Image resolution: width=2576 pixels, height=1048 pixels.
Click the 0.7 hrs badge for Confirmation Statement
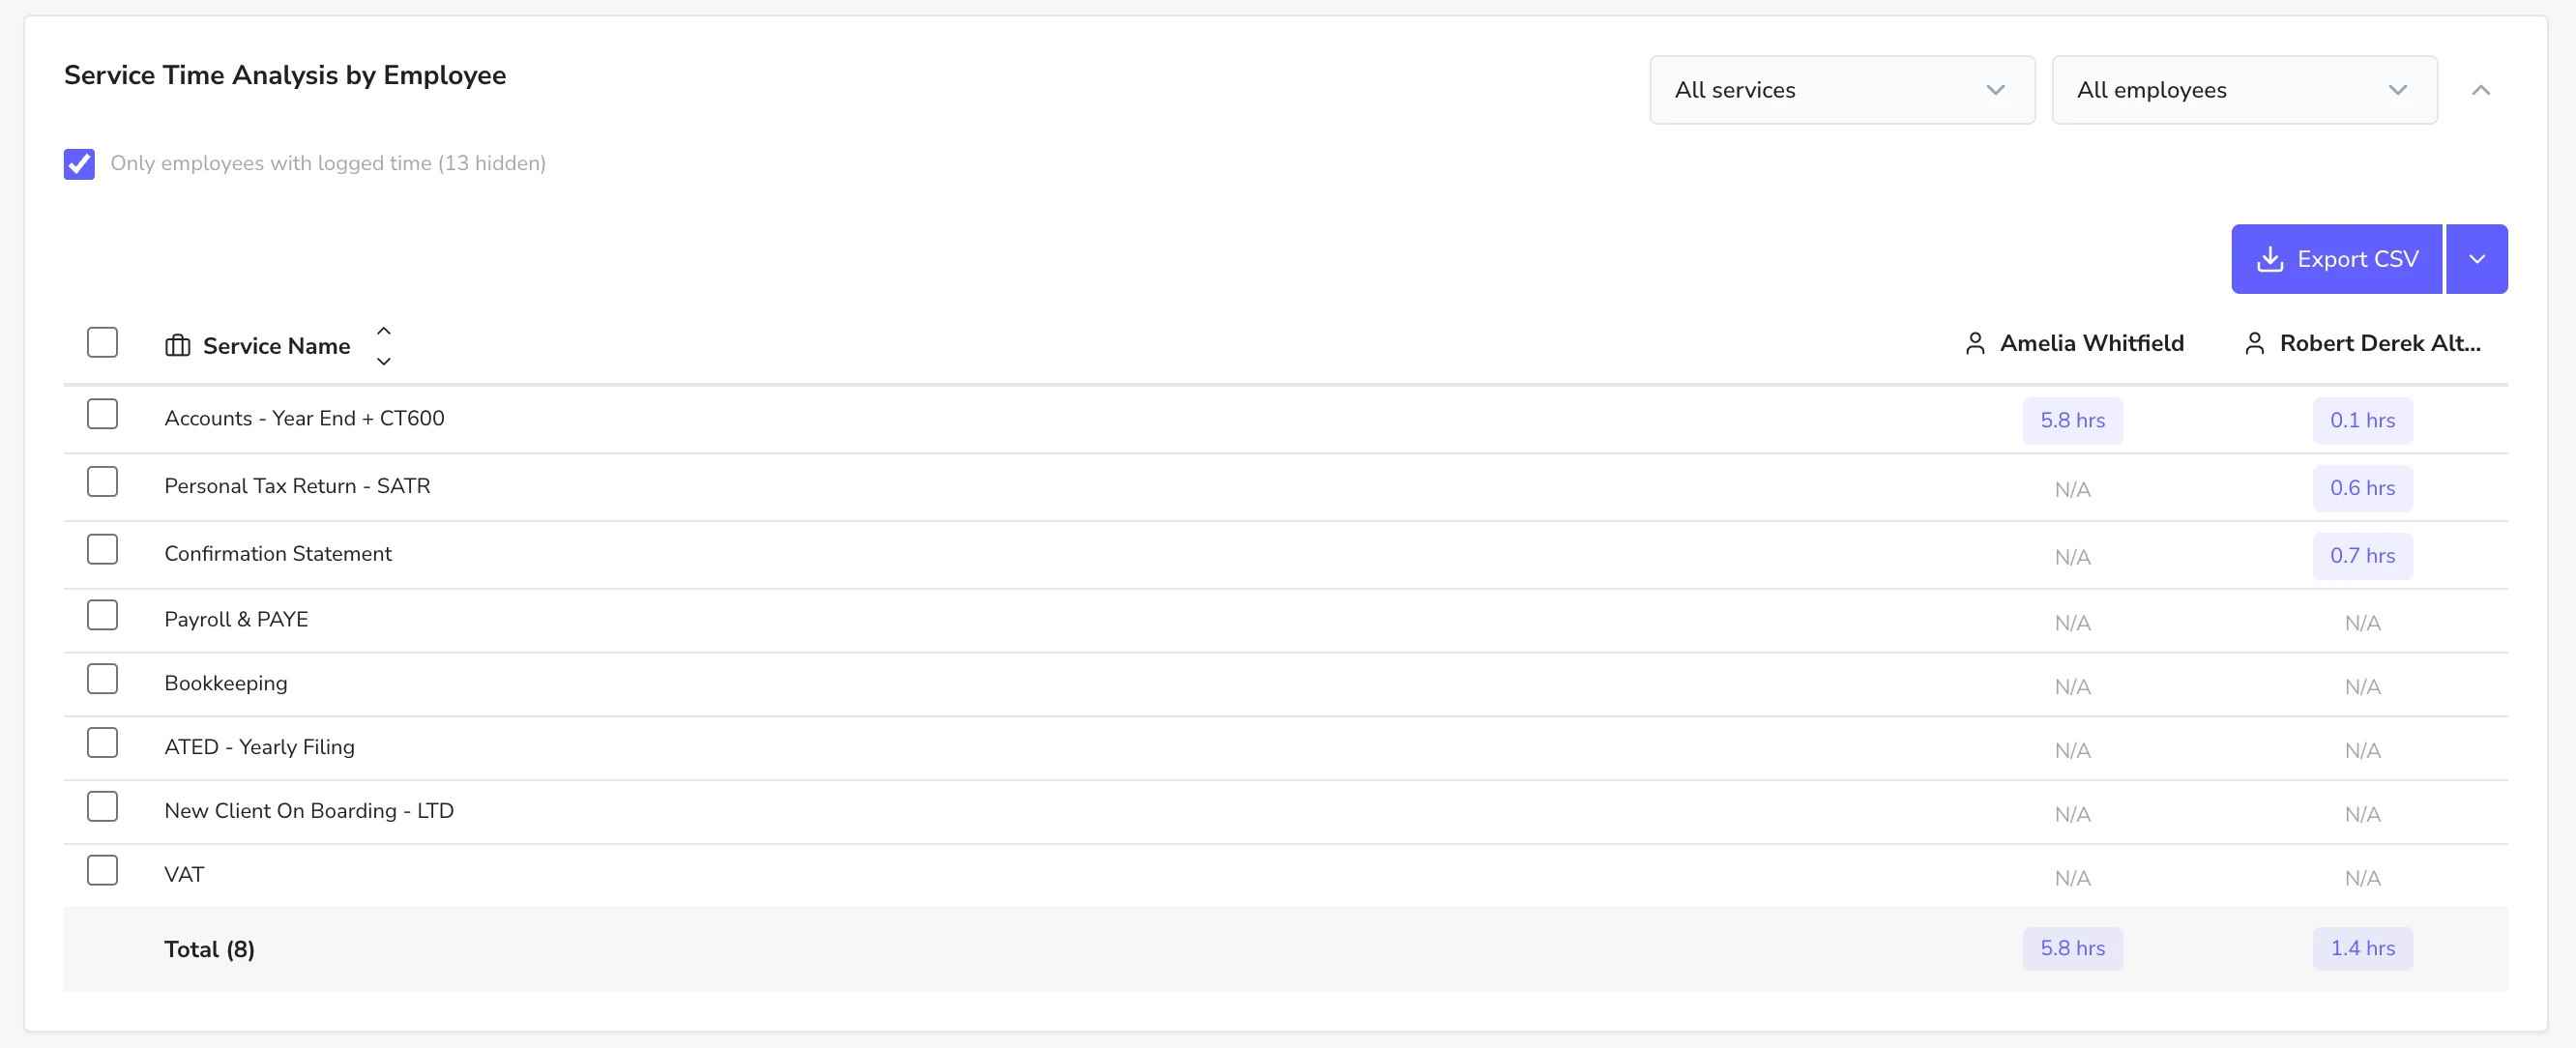(x=2362, y=557)
